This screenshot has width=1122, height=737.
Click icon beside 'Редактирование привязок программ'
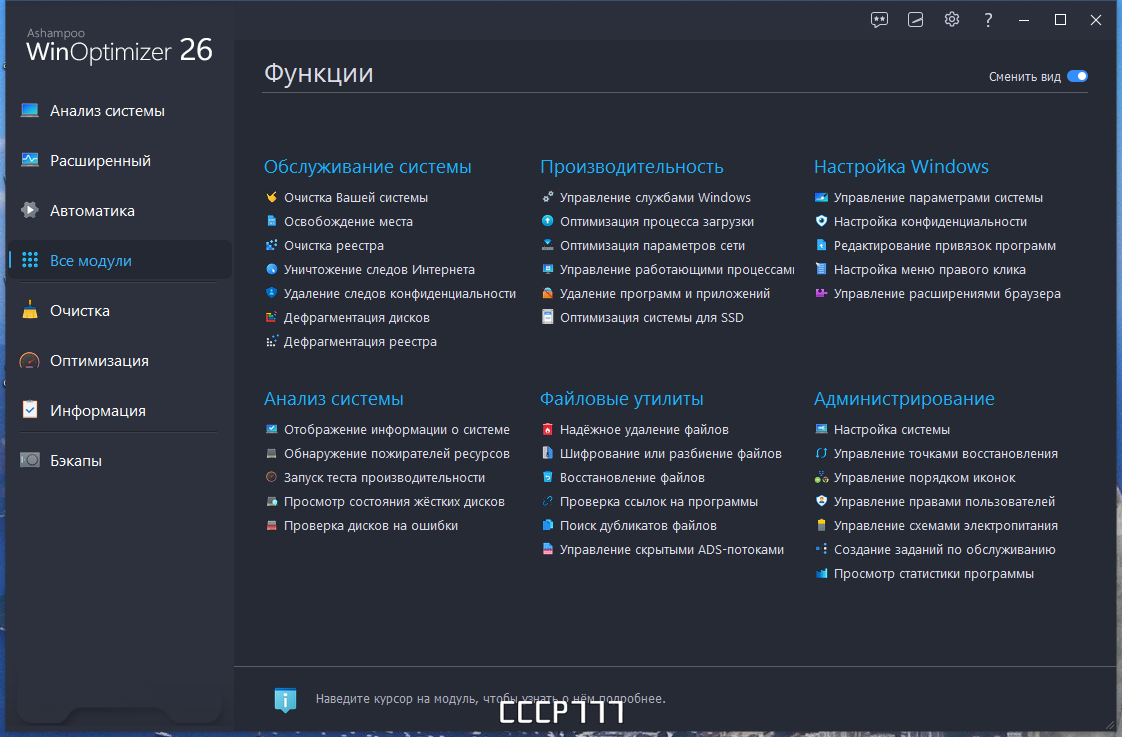click(x=821, y=245)
